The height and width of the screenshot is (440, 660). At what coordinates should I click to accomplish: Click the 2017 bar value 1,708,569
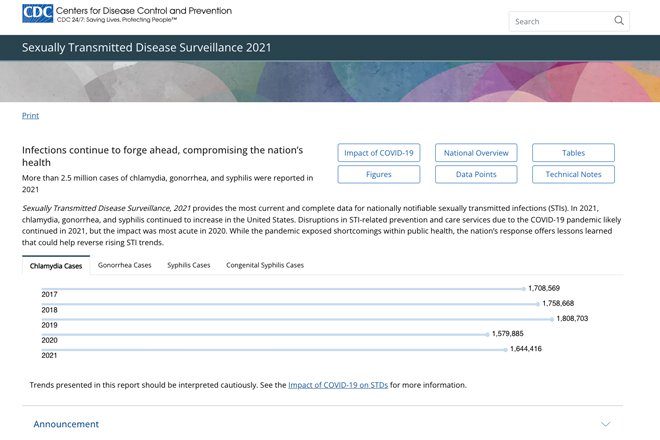point(544,288)
